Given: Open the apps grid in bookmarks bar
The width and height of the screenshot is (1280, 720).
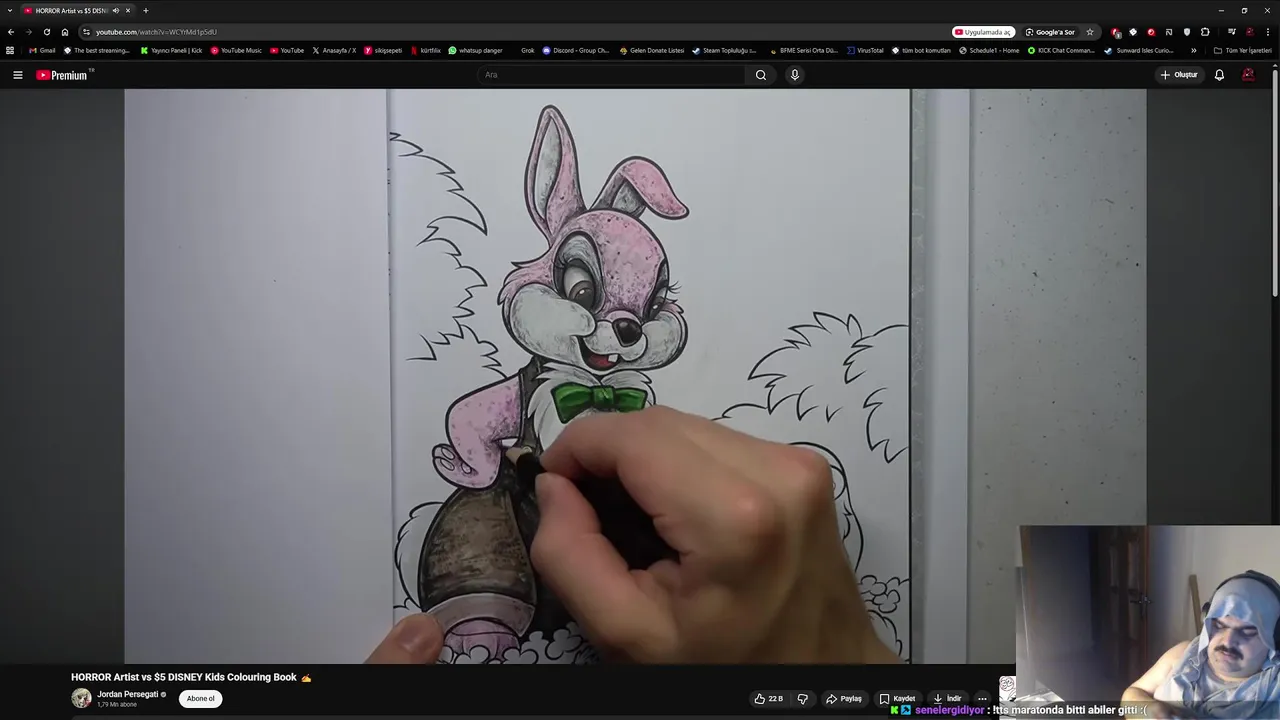Looking at the screenshot, I should point(10,50).
